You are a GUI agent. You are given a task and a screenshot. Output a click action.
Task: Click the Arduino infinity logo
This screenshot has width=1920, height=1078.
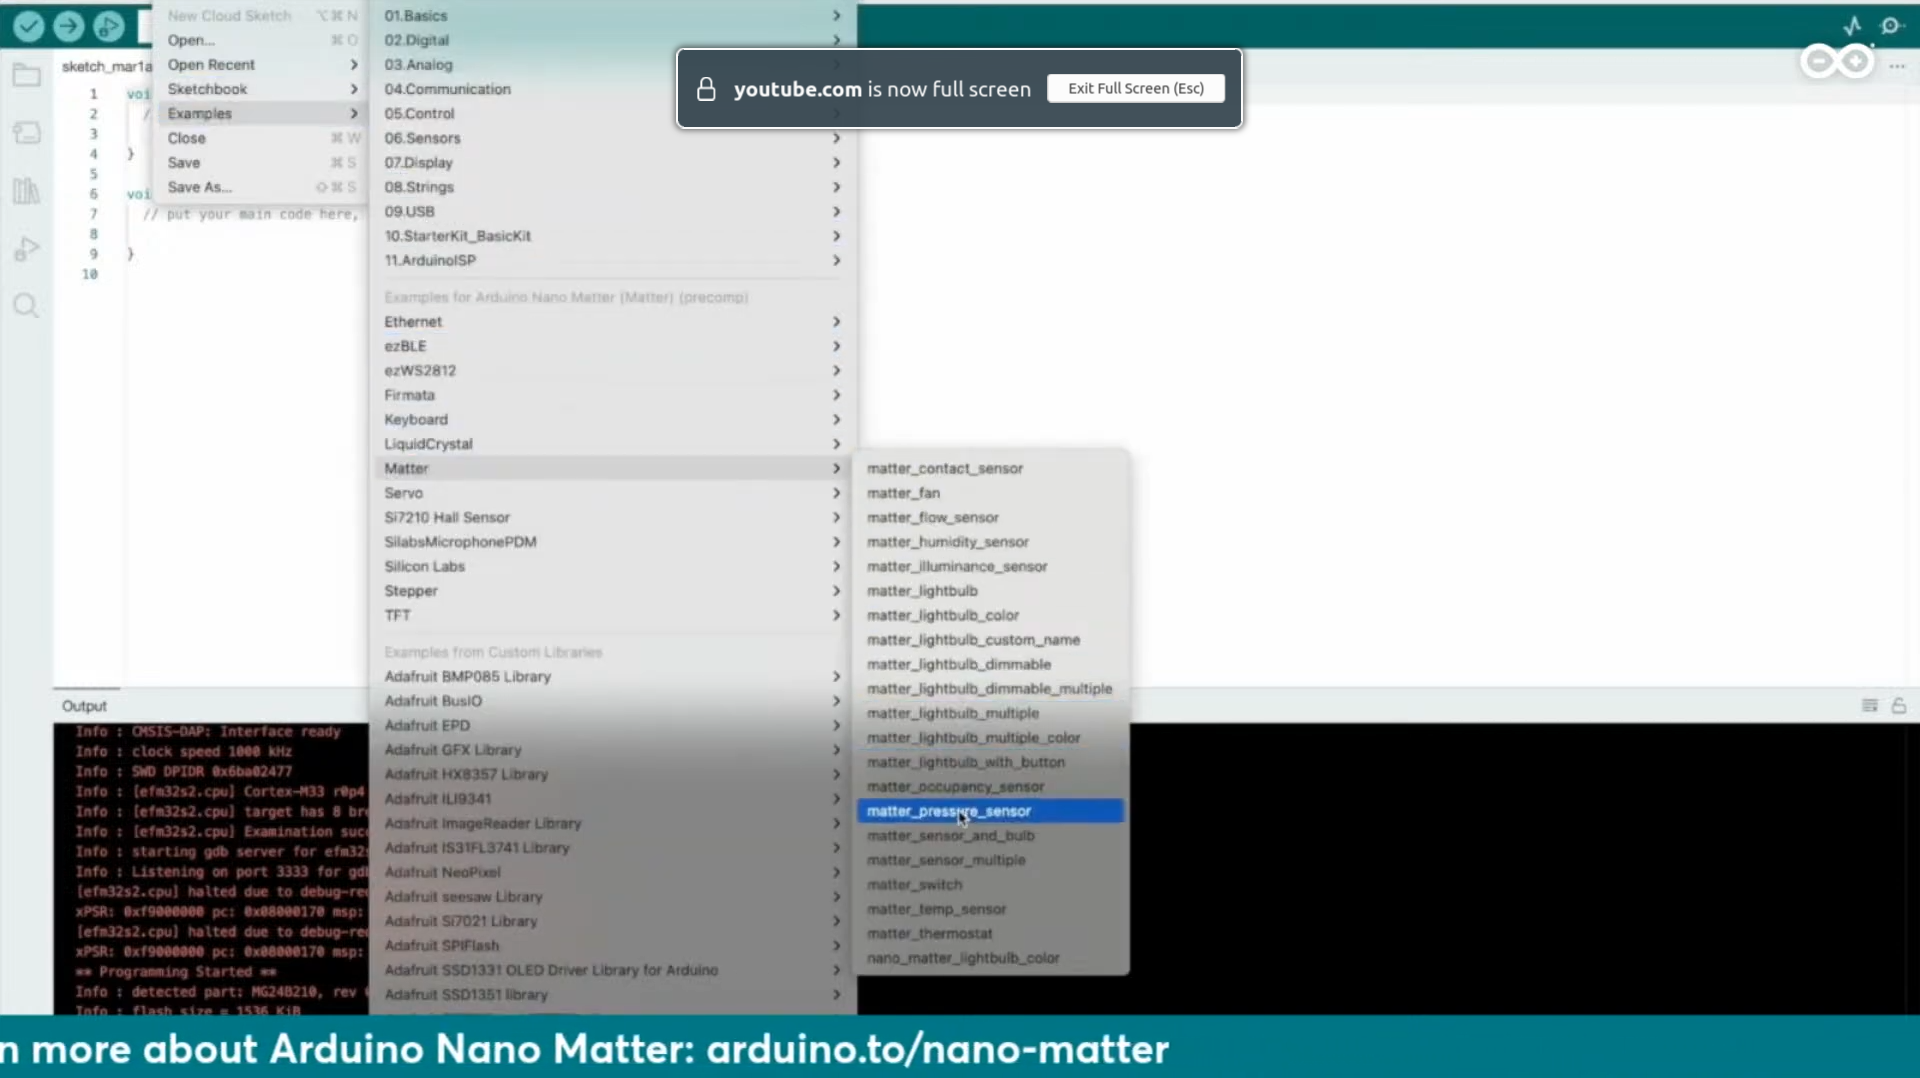[1837, 62]
